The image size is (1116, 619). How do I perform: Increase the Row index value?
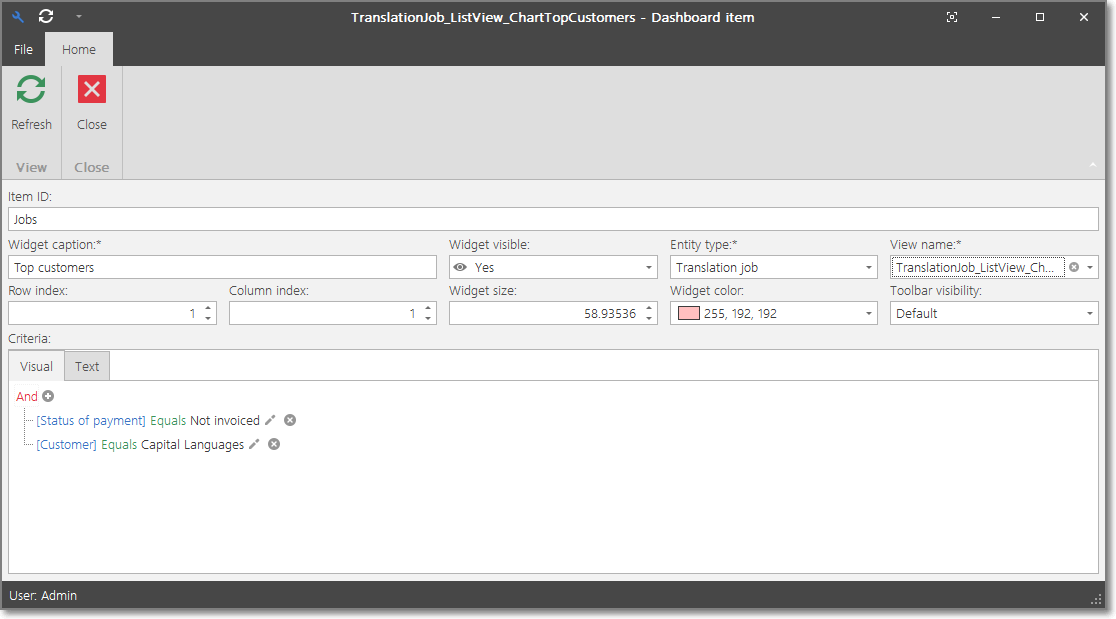point(209,309)
